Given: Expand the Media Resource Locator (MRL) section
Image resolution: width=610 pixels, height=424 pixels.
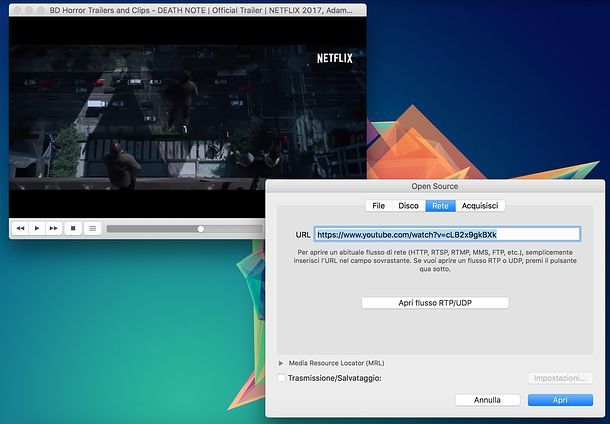Looking at the screenshot, I should point(281,363).
